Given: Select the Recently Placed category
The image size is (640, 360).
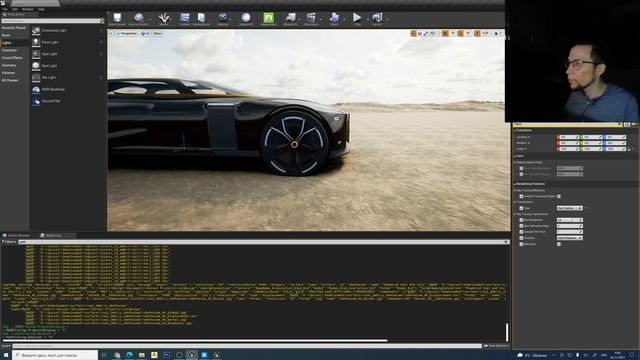Looking at the screenshot, I should pos(13,28).
